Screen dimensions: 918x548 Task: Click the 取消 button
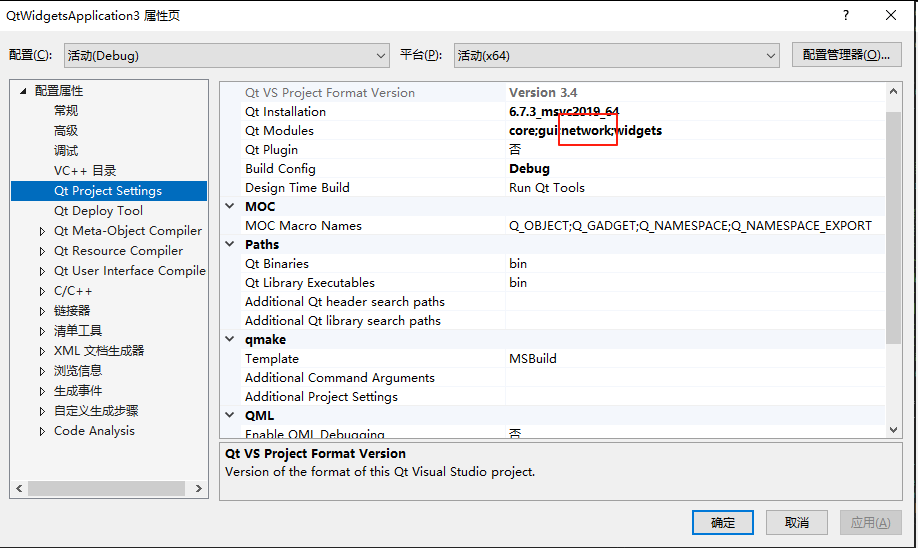tap(797, 522)
